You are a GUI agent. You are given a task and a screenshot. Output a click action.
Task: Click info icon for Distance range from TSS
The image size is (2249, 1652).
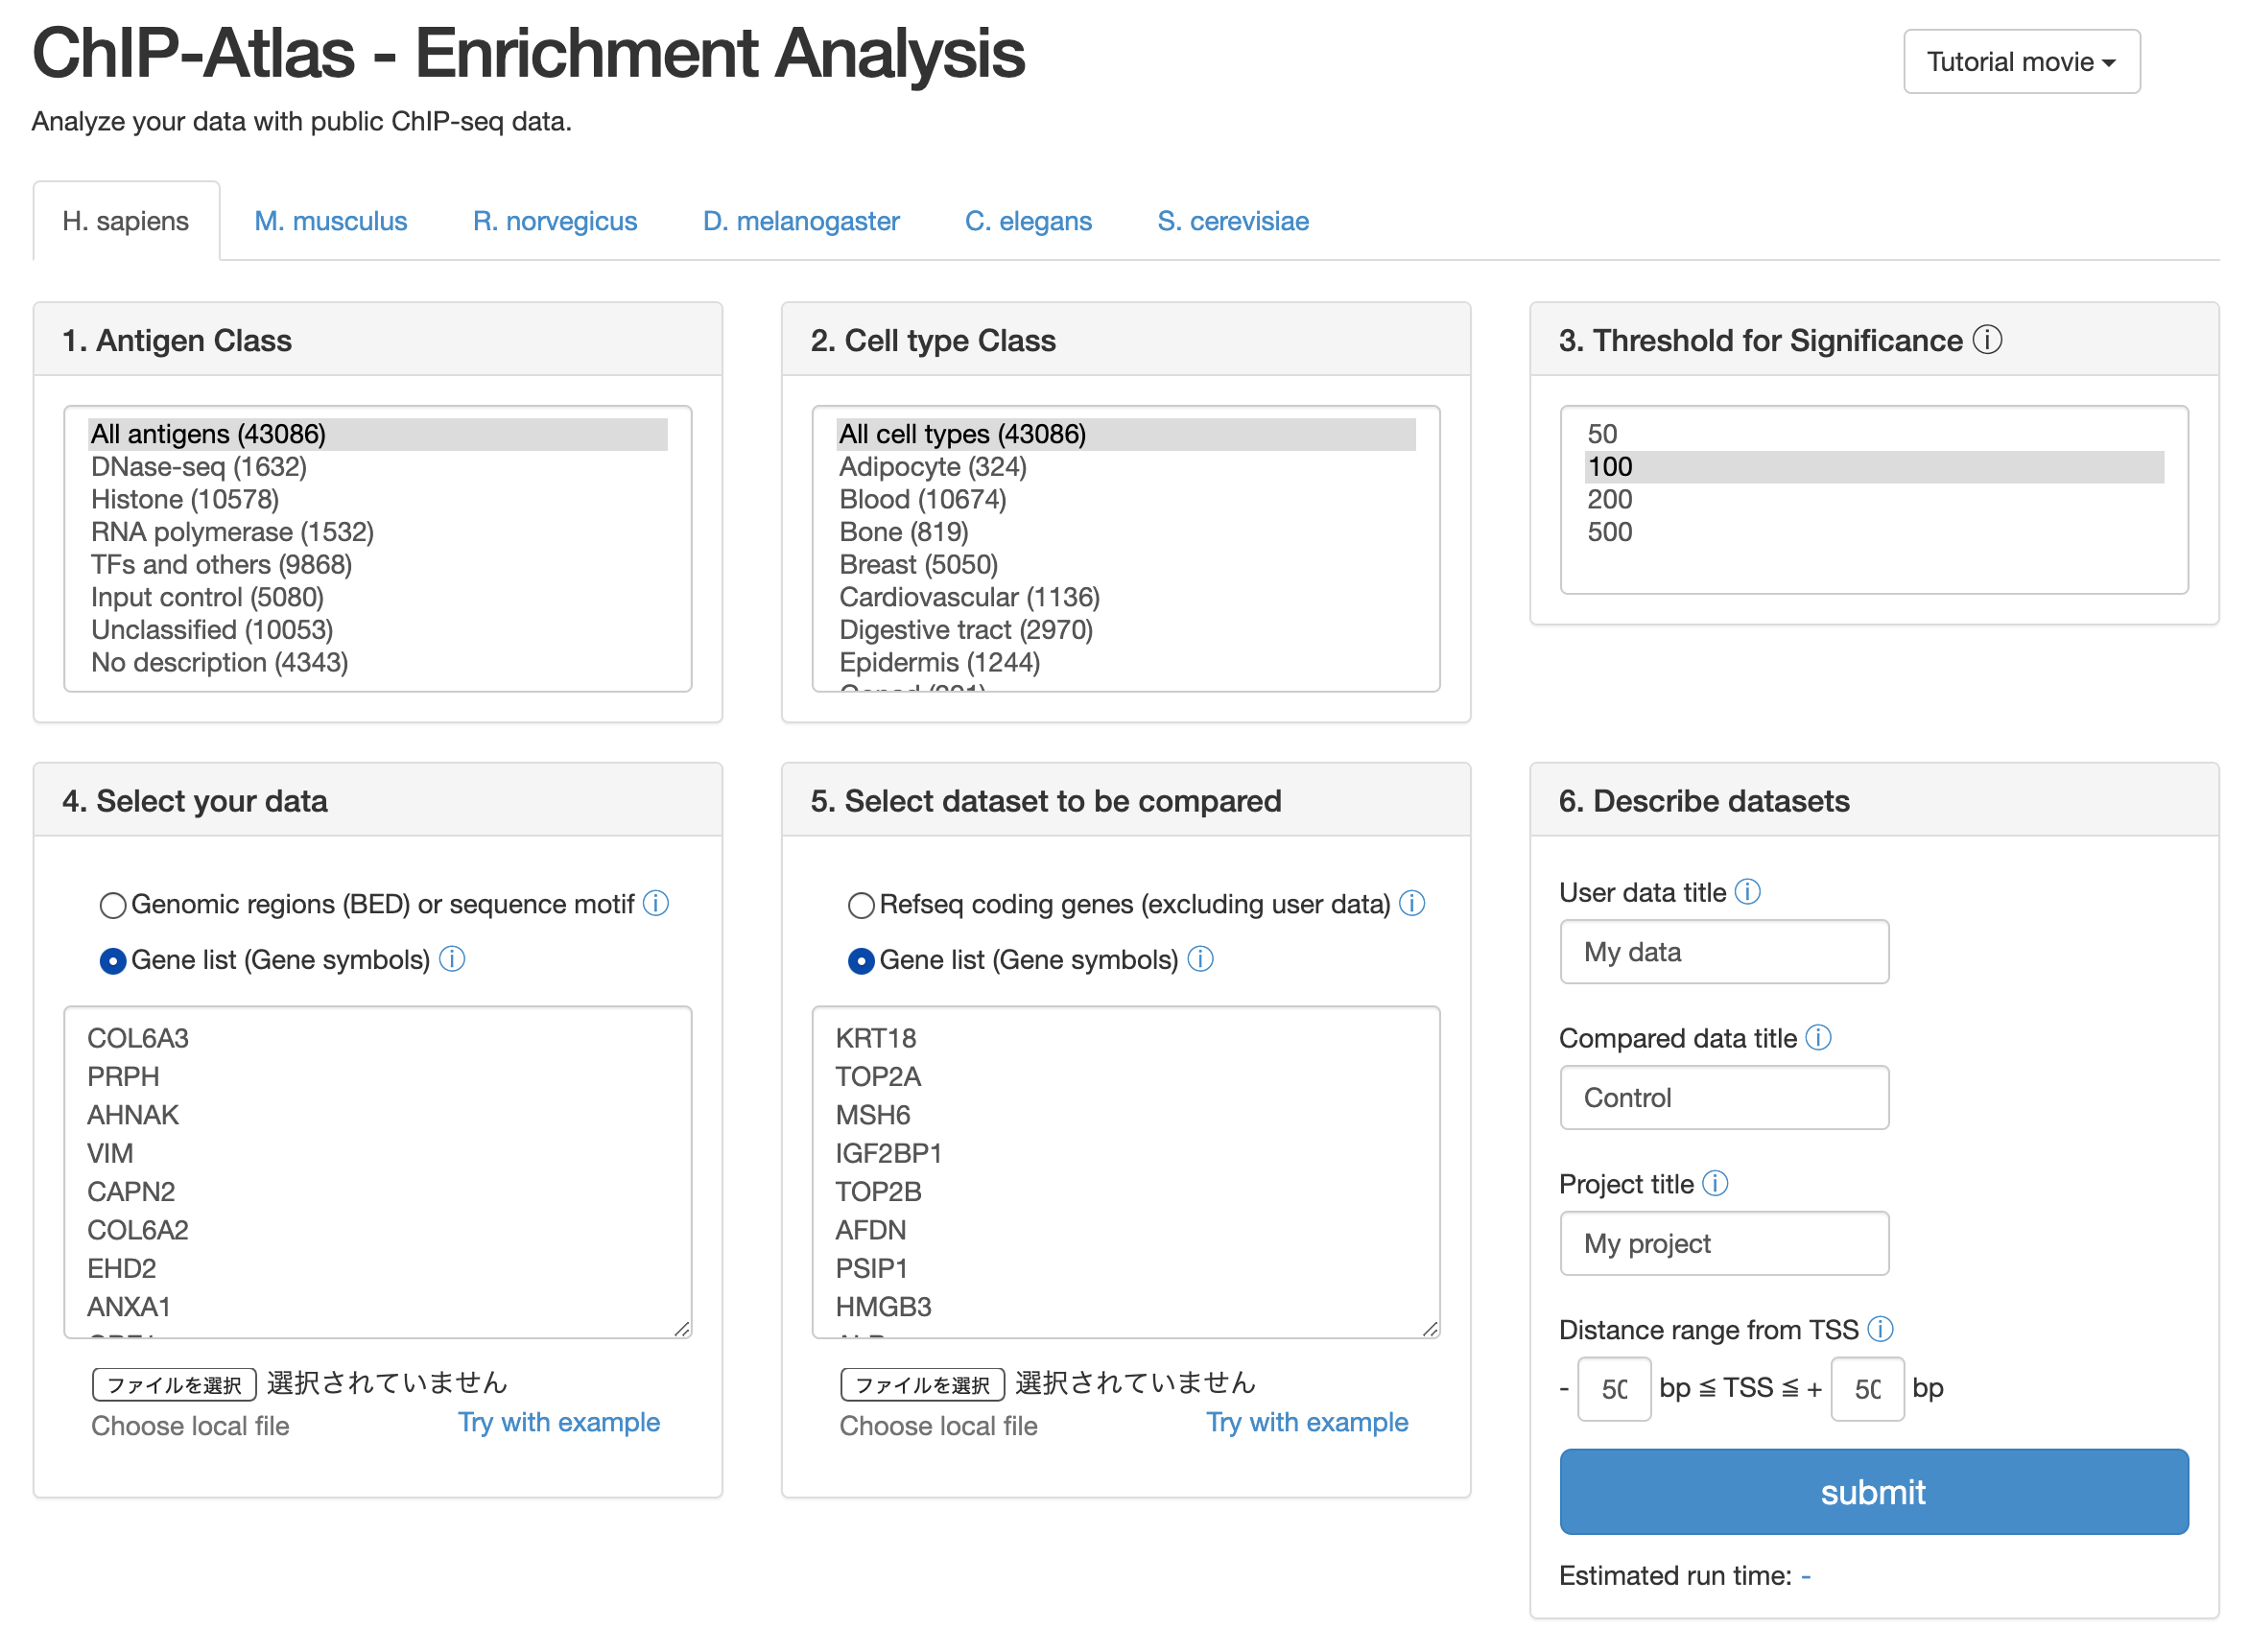pyautogui.click(x=1879, y=1329)
